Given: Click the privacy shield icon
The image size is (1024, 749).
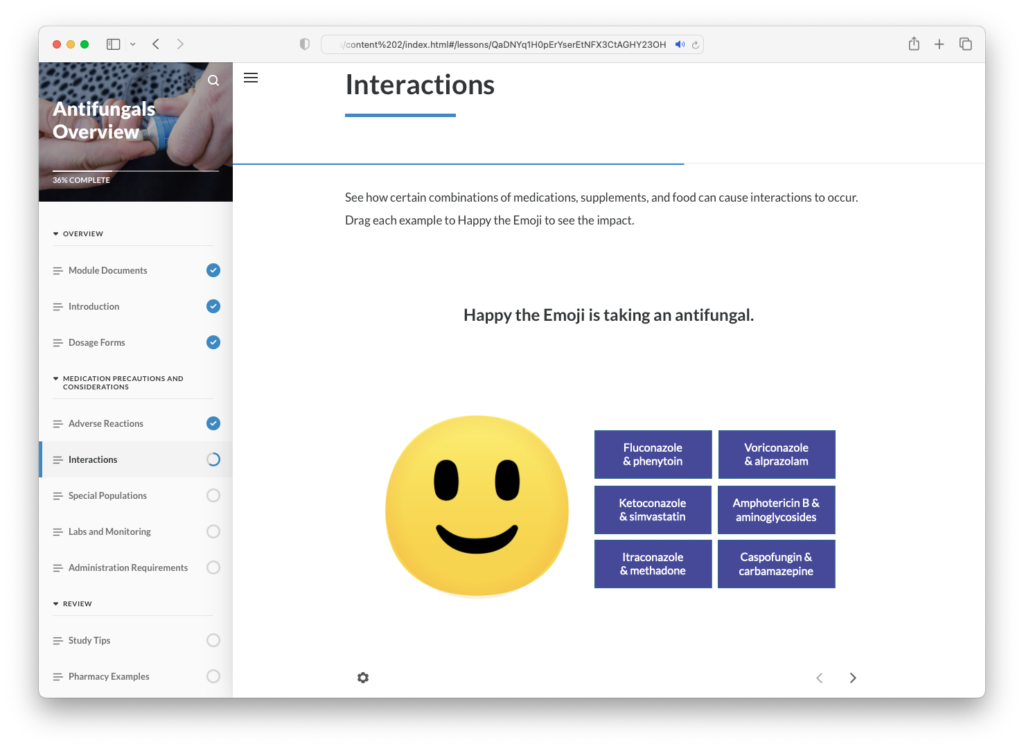Looking at the screenshot, I should (x=304, y=44).
